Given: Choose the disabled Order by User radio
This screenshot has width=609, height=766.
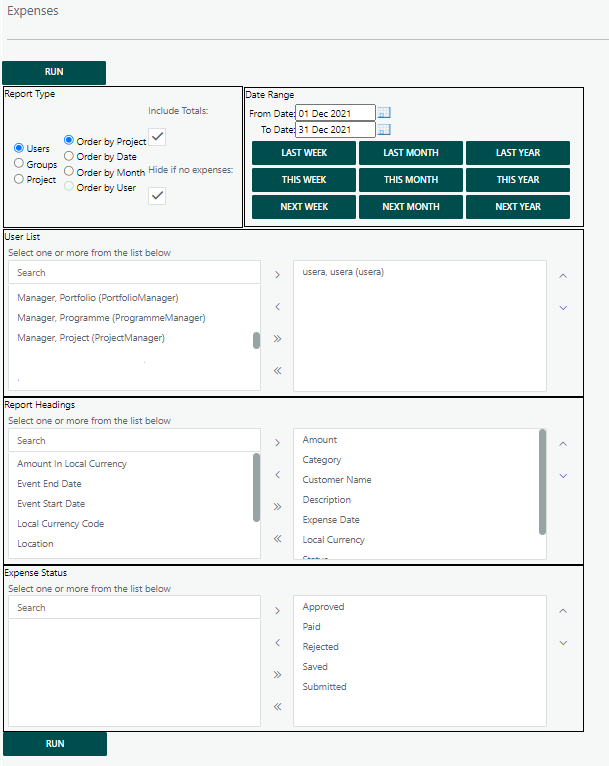Looking at the screenshot, I should pyautogui.click(x=69, y=186).
